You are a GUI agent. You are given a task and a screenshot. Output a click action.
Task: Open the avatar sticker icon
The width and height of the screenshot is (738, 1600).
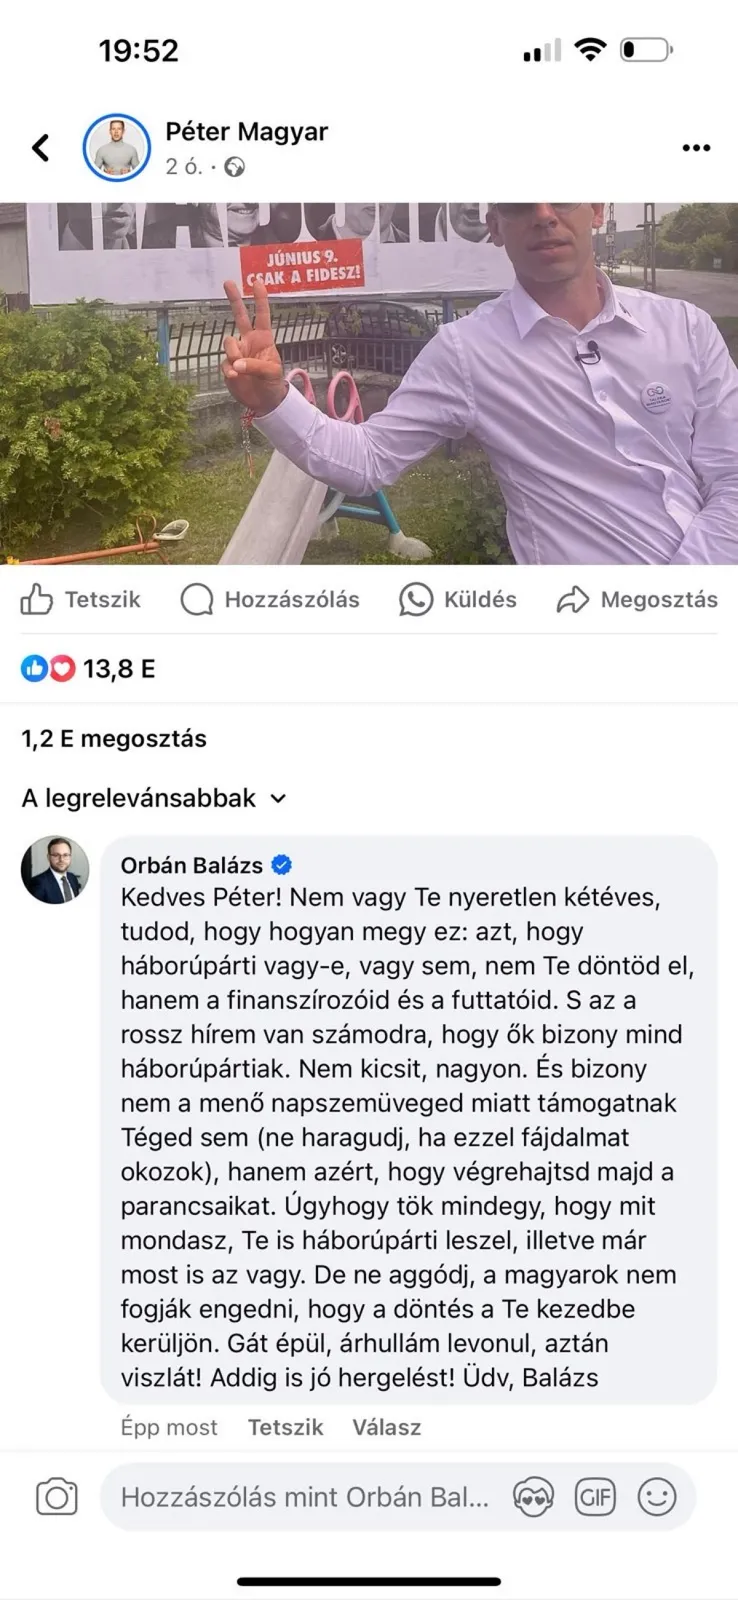pos(533,1497)
